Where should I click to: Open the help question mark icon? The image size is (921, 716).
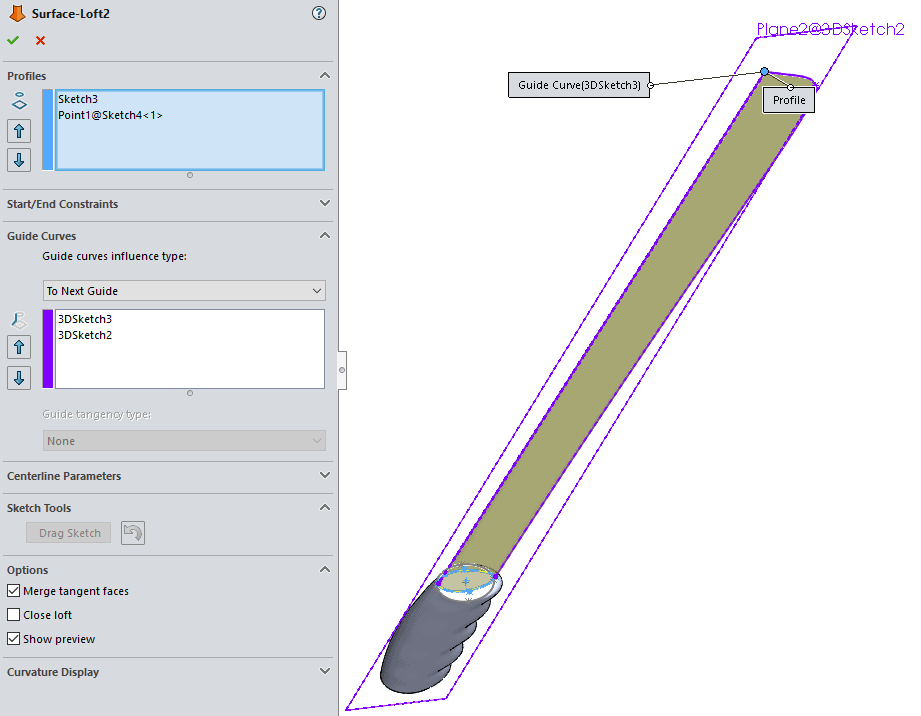click(319, 13)
